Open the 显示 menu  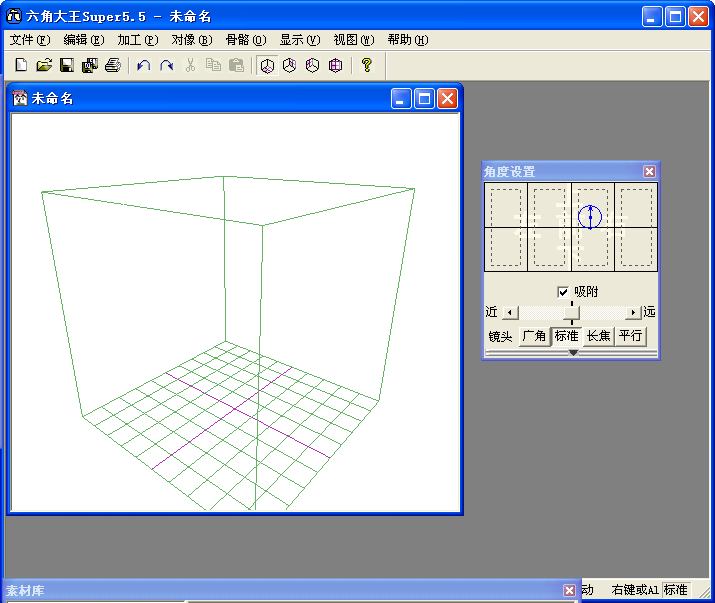point(299,40)
